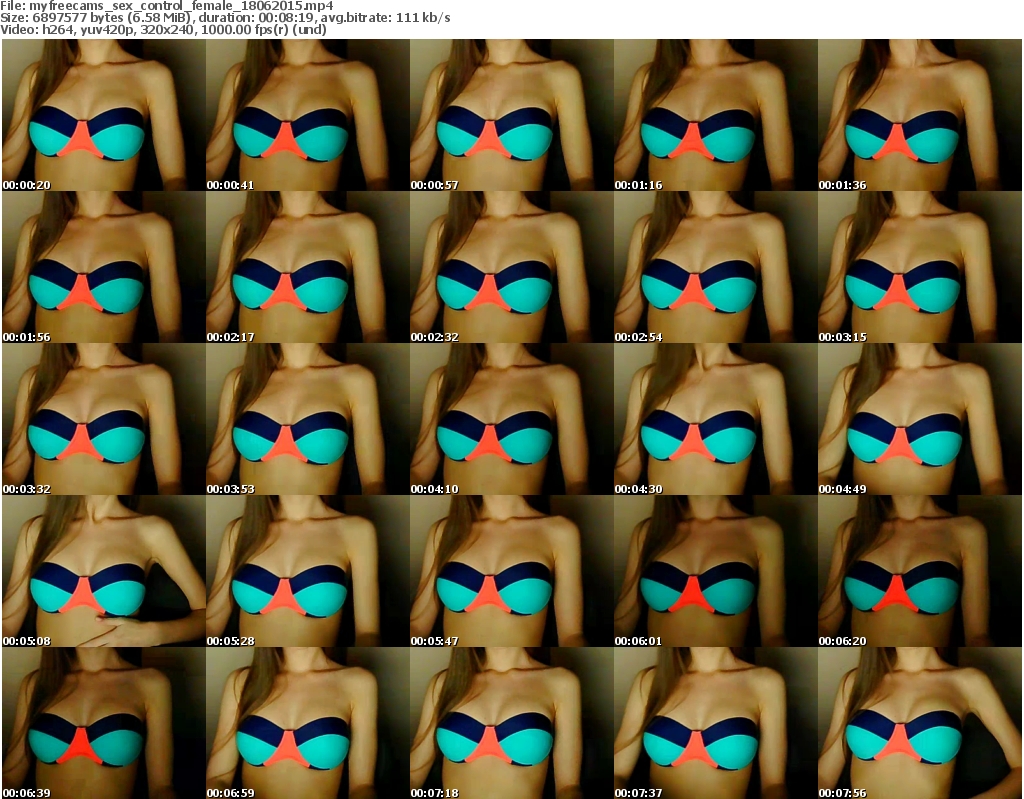Image resolution: width=1024 pixels, height=799 pixels.
Task: Open the thumbnail at 00:03:32
Action: pyautogui.click(x=103, y=419)
